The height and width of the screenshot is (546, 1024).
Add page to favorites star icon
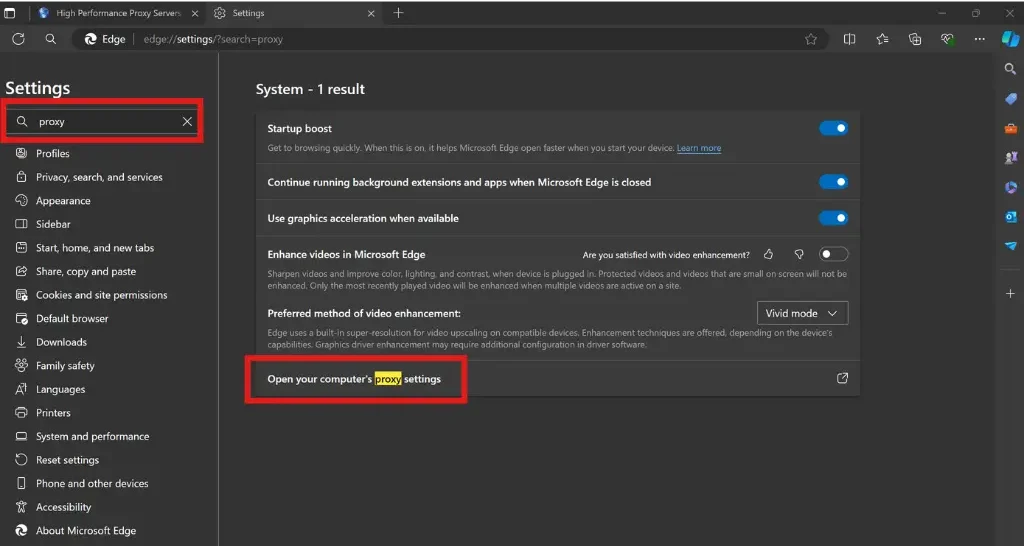[x=810, y=39]
